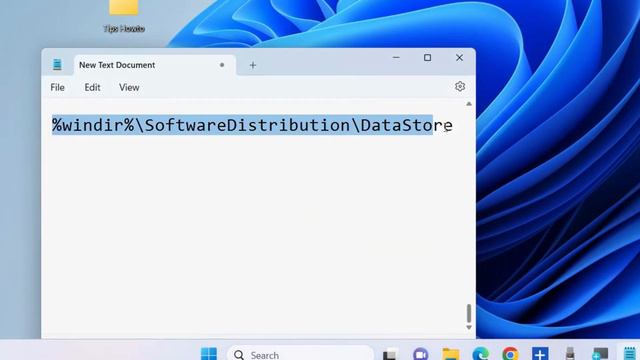Open the USB drive icon in taskbar

coord(570,354)
